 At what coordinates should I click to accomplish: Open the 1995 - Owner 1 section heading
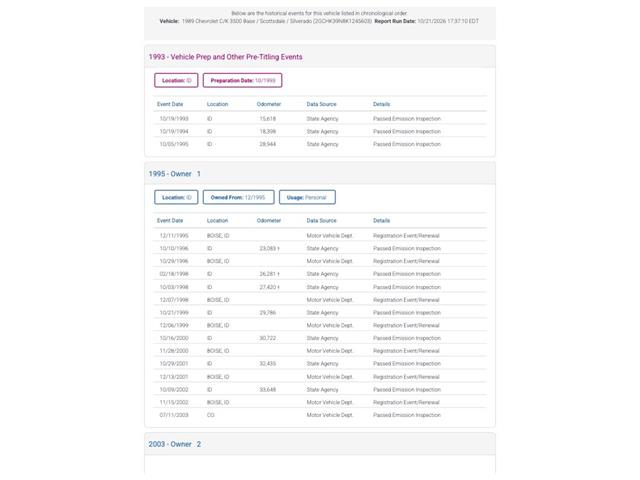pos(175,174)
